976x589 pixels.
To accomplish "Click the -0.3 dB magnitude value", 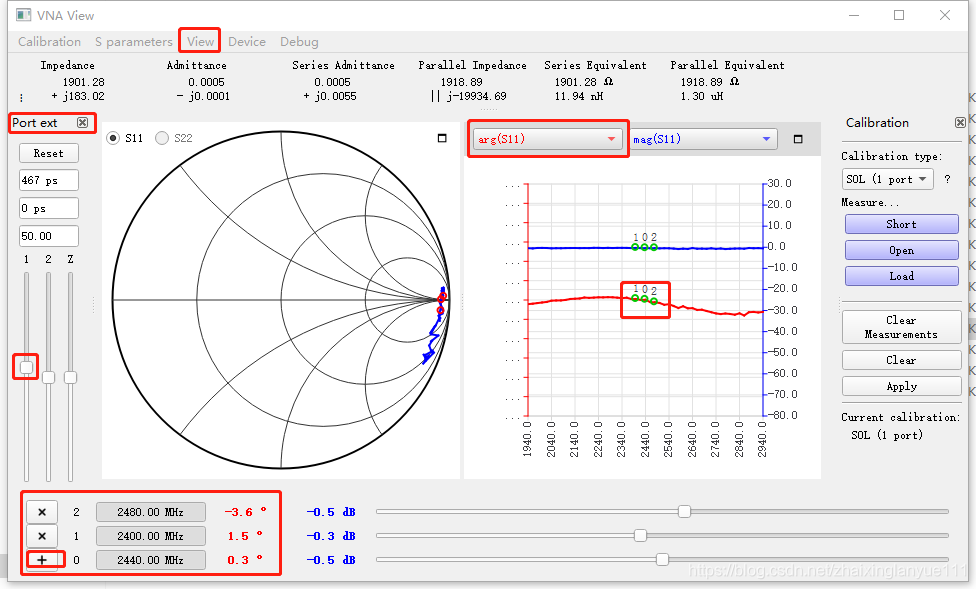I will pyautogui.click(x=331, y=536).
